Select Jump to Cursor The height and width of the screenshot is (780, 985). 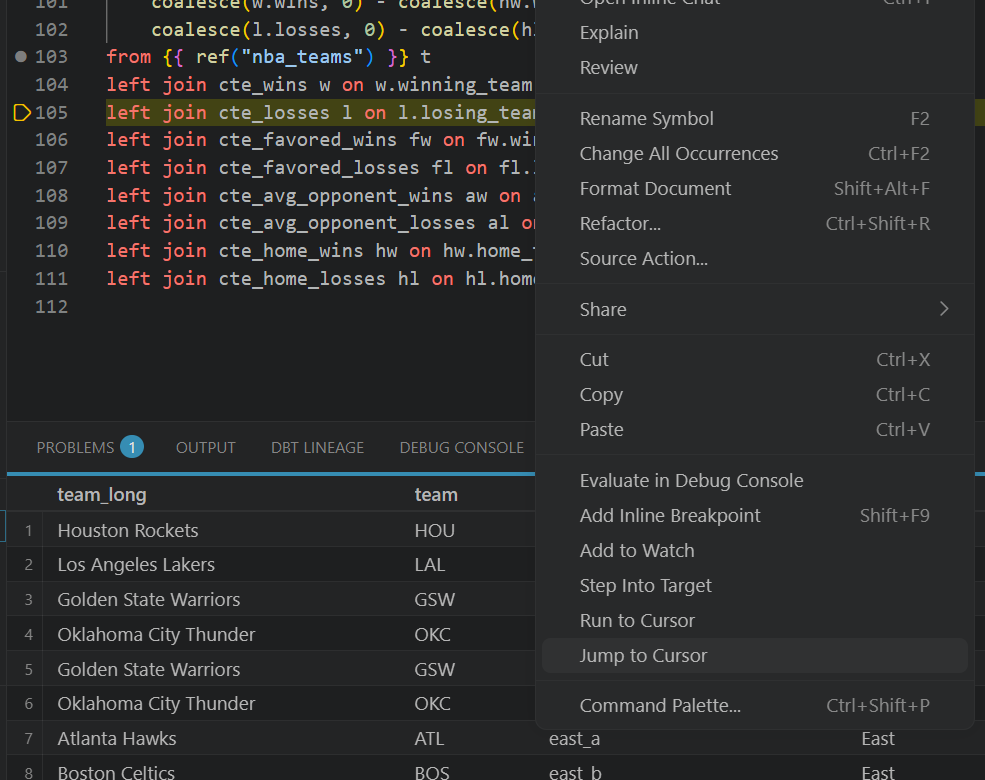[x=754, y=656]
